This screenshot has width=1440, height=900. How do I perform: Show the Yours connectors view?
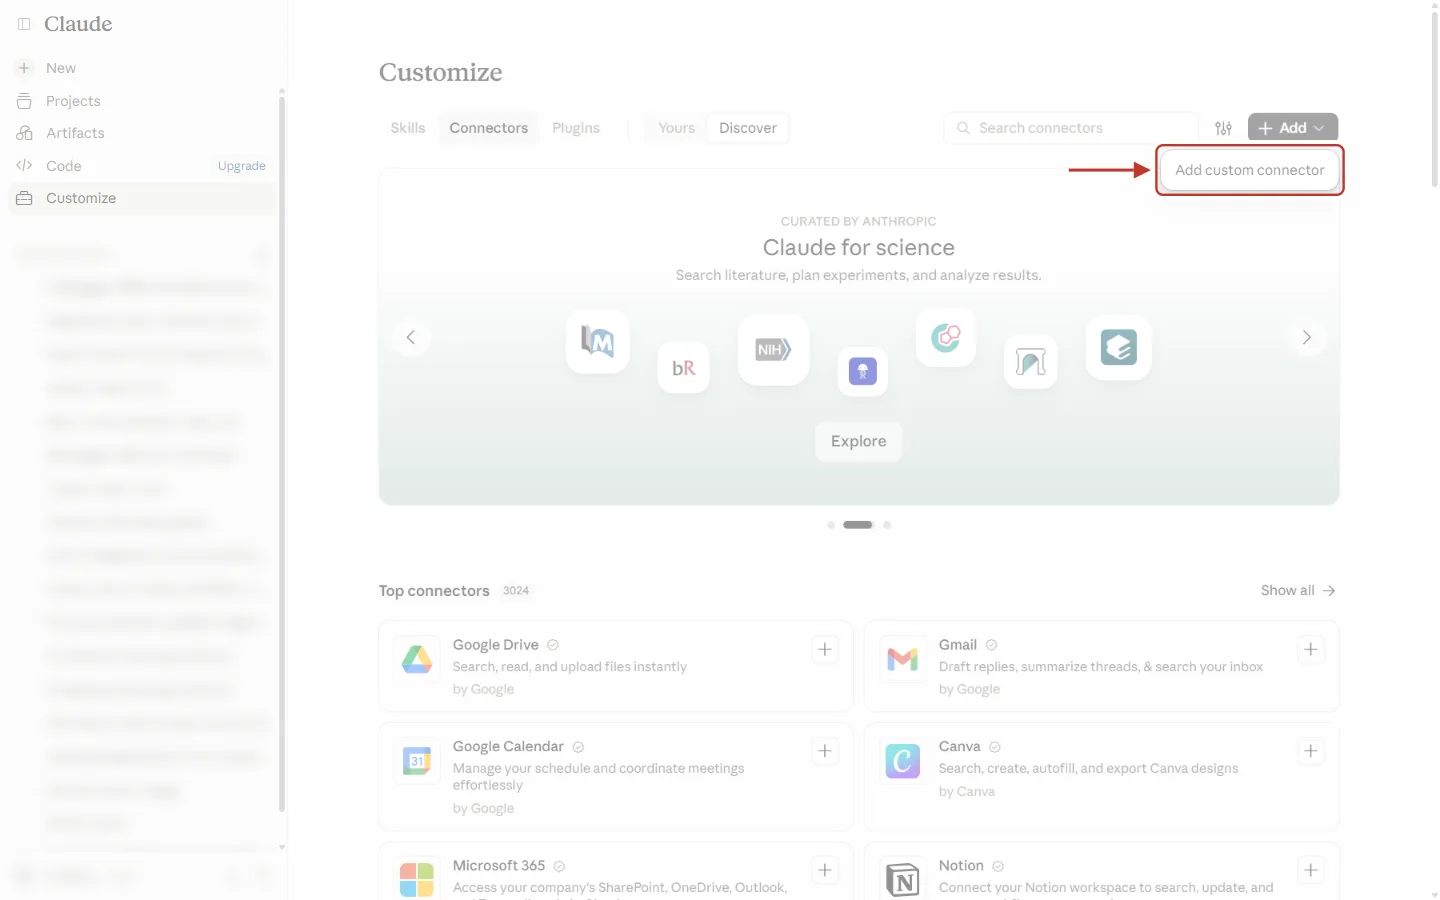coord(677,128)
